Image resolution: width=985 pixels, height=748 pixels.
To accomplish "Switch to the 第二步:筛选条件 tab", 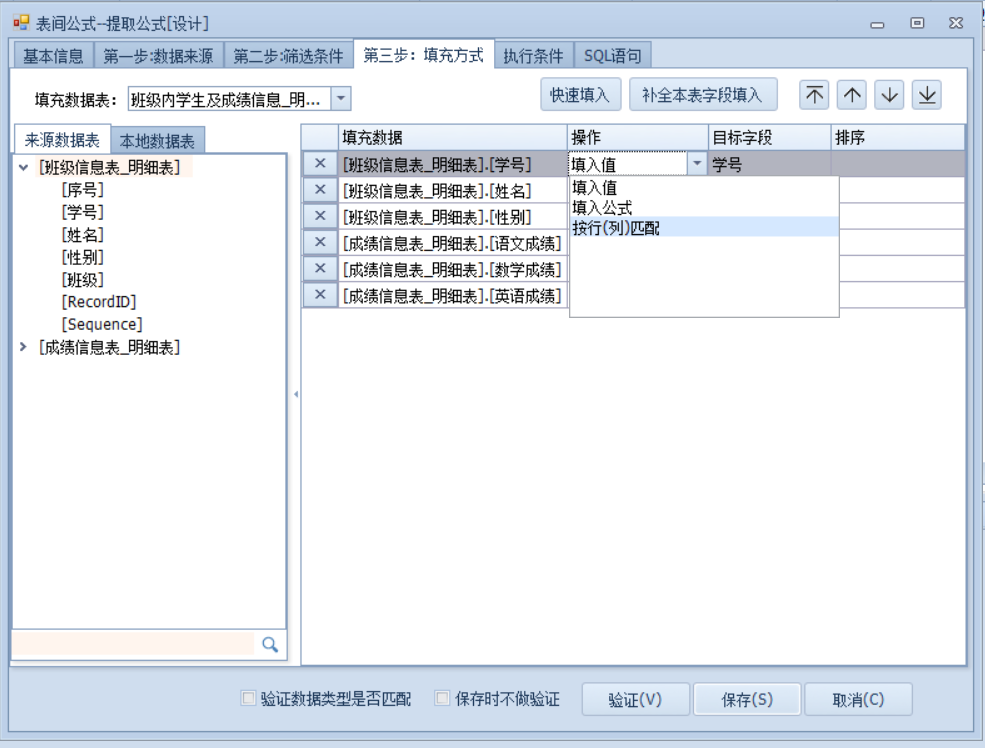I will click(289, 56).
